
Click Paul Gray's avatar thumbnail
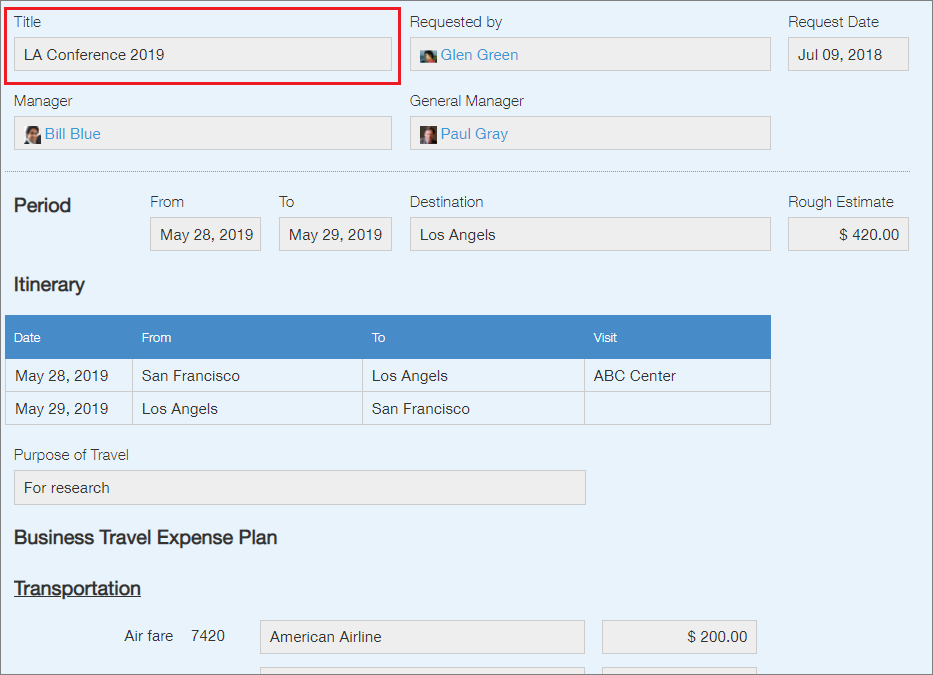428,134
